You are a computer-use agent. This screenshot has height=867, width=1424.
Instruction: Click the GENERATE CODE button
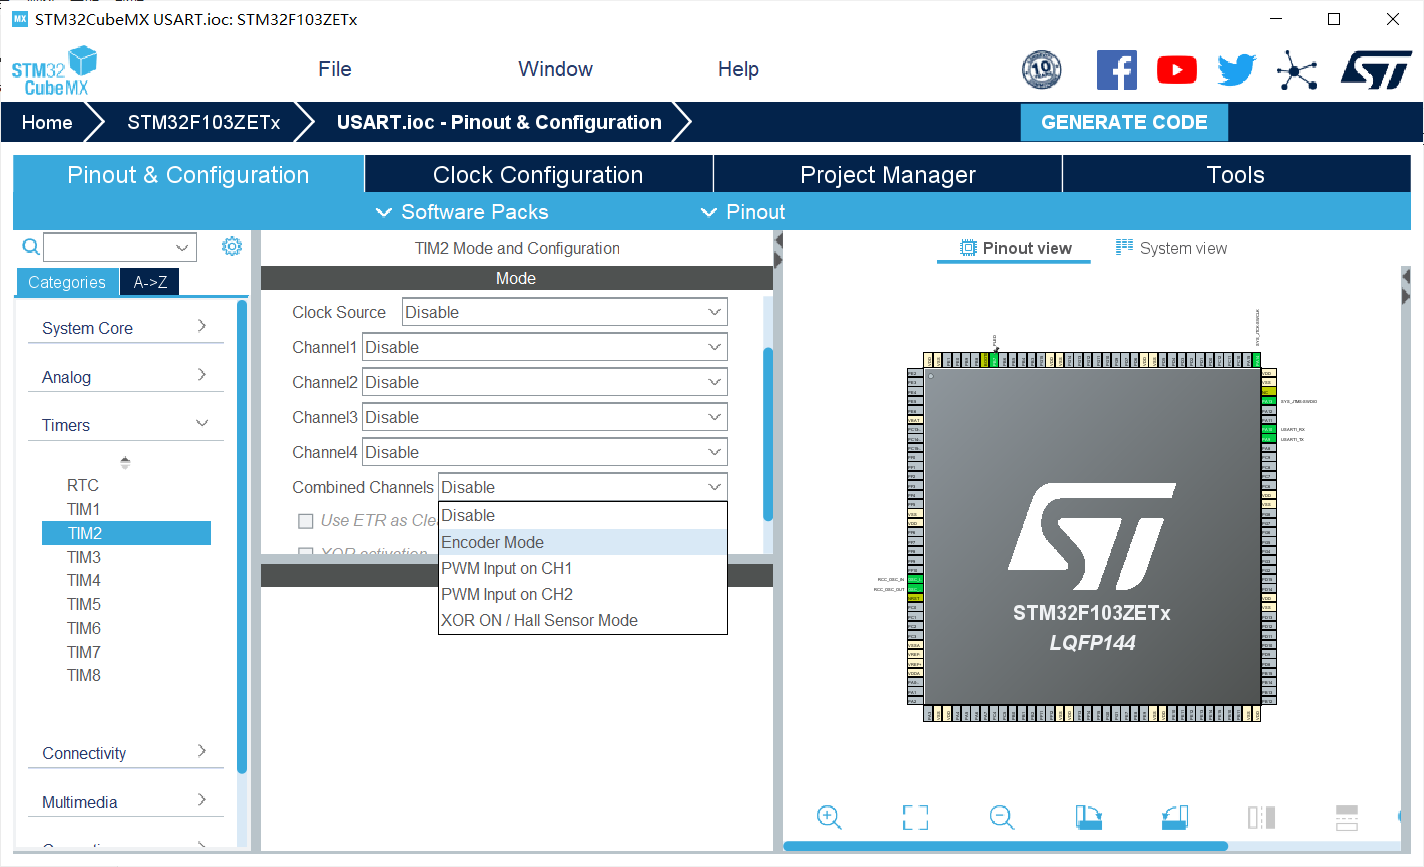tap(1124, 122)
